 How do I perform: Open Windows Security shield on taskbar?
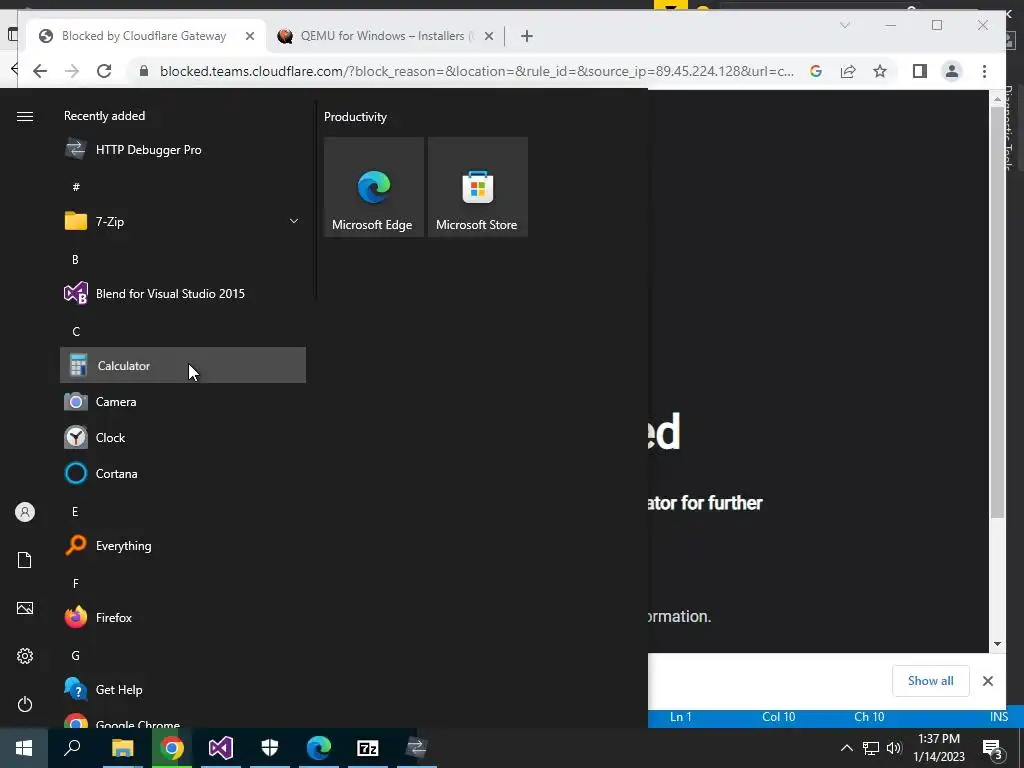(x=270, y=748)
